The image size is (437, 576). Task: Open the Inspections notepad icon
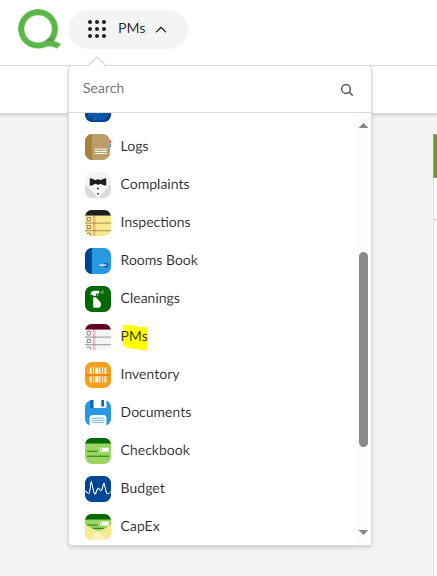[x=98, y=223]
